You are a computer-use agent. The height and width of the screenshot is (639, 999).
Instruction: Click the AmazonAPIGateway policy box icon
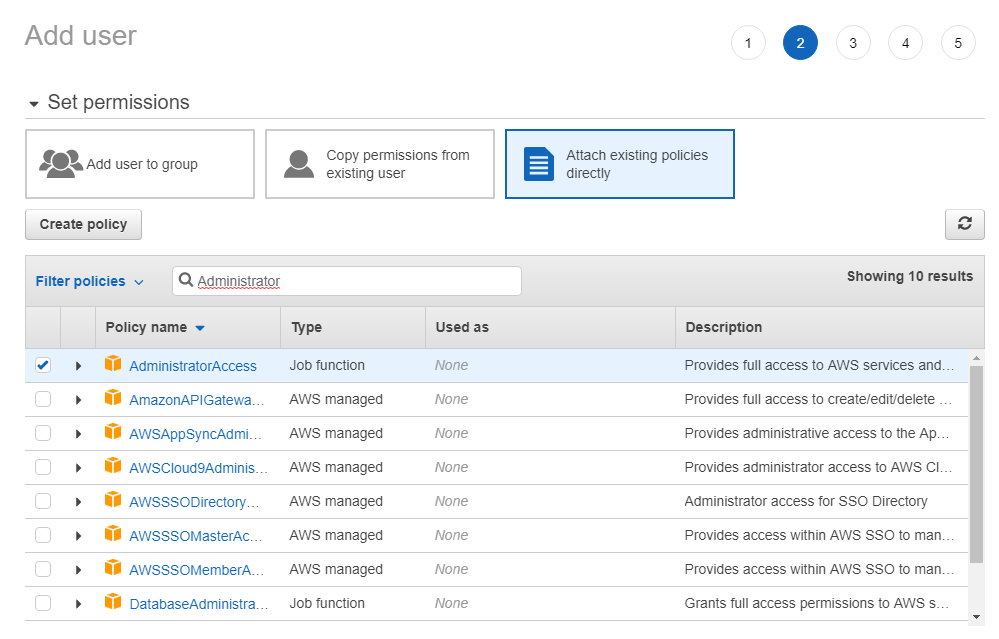(113, 398)
